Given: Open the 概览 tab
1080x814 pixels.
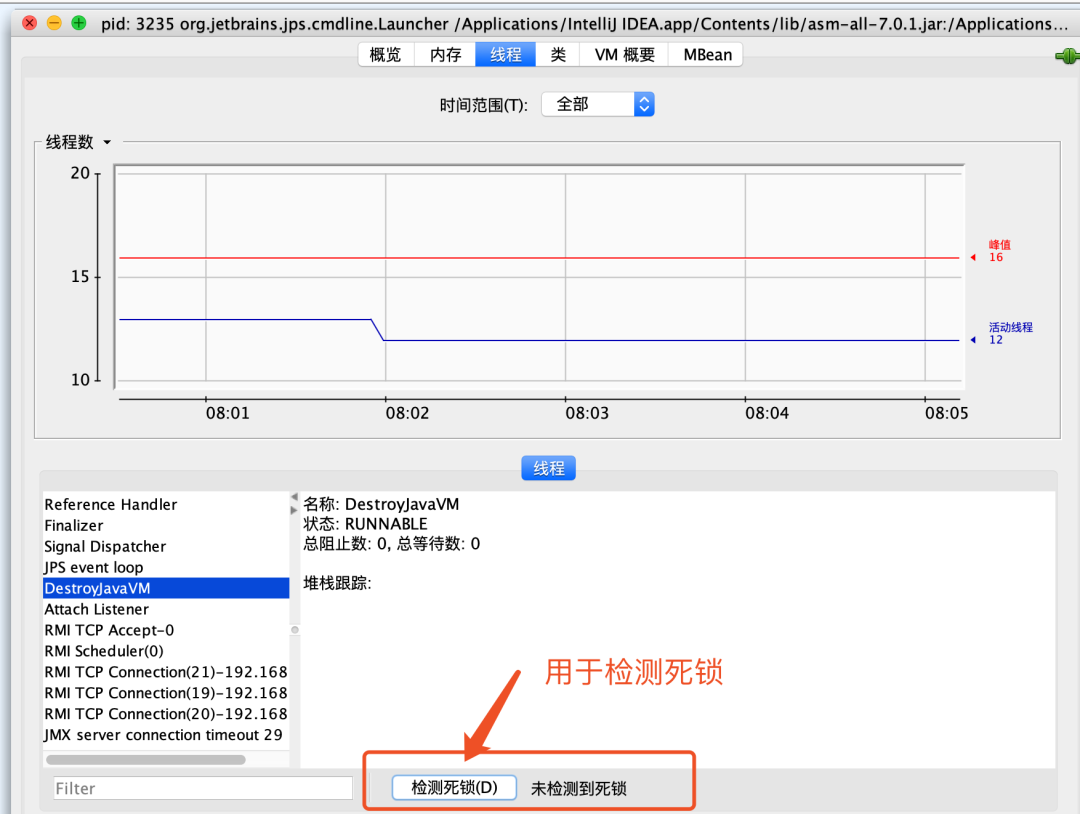Looking at the screenshot, I should coord(386,54).
